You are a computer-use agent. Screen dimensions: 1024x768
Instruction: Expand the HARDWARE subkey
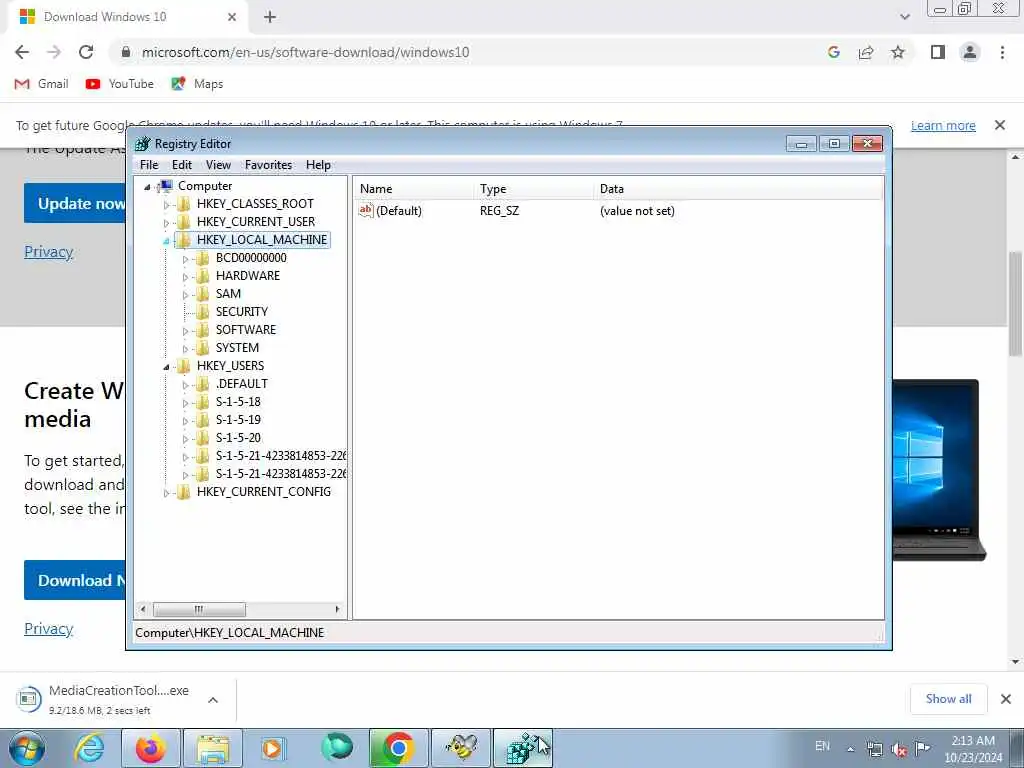tap(185, 277)
